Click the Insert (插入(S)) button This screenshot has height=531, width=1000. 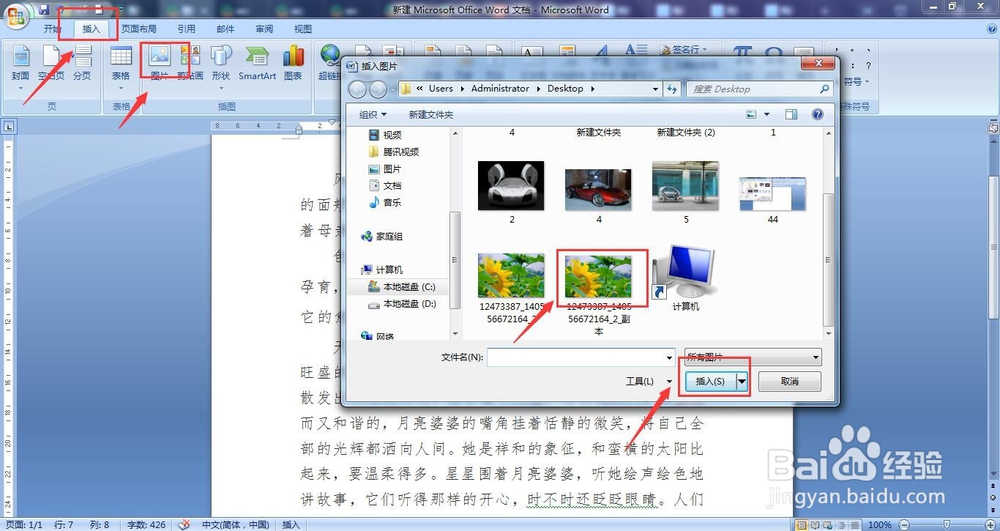[x=710, y=381]
